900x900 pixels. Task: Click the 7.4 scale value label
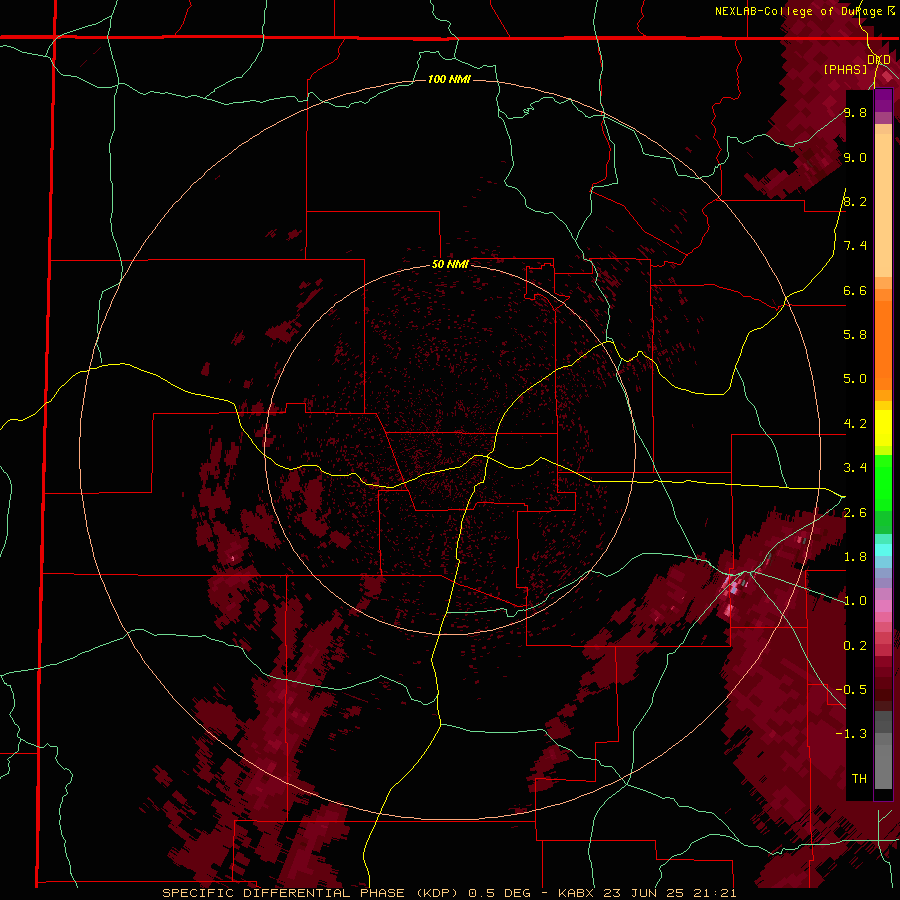coord(855,246)
